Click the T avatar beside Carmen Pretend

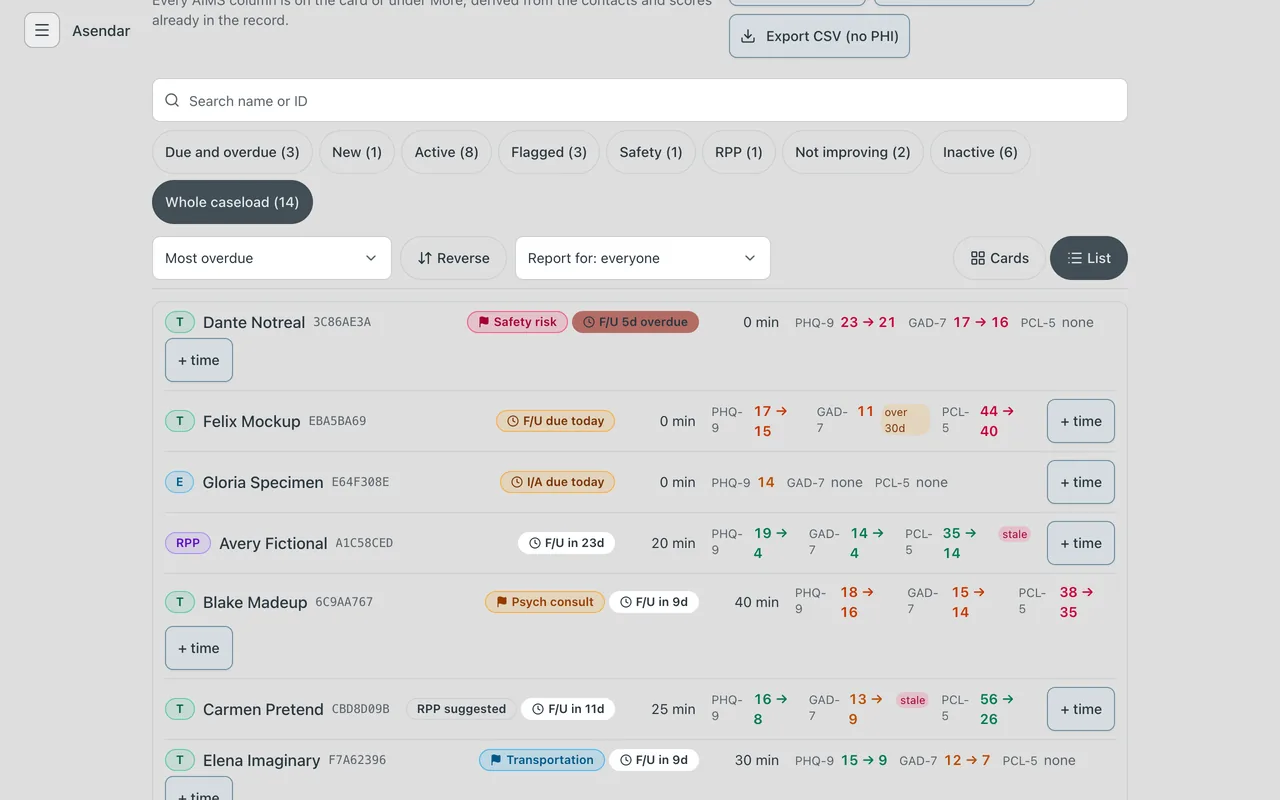(x=180, y=709)
